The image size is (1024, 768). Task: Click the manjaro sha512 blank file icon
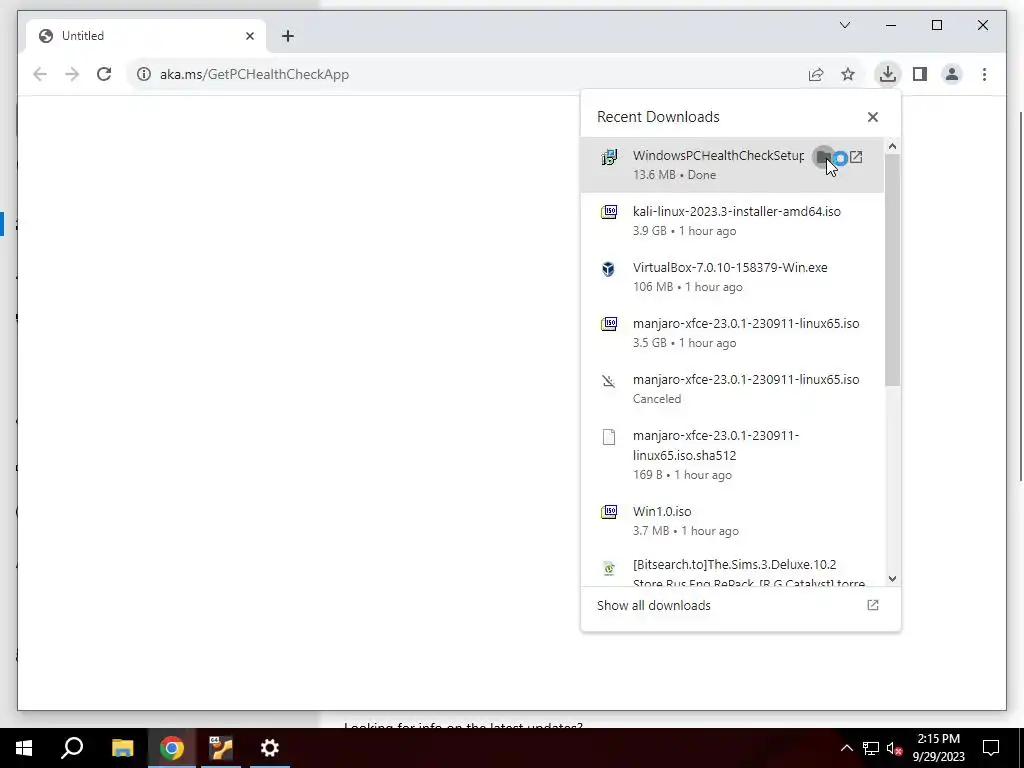coord(609,437)
